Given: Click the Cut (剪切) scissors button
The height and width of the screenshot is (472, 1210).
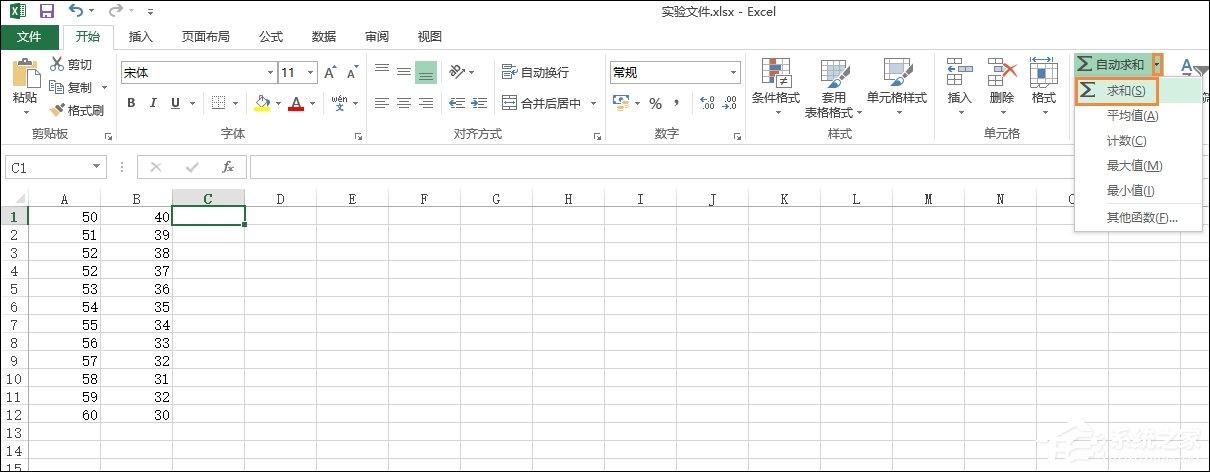Looking at the screenshot, I should click(70, 64).
